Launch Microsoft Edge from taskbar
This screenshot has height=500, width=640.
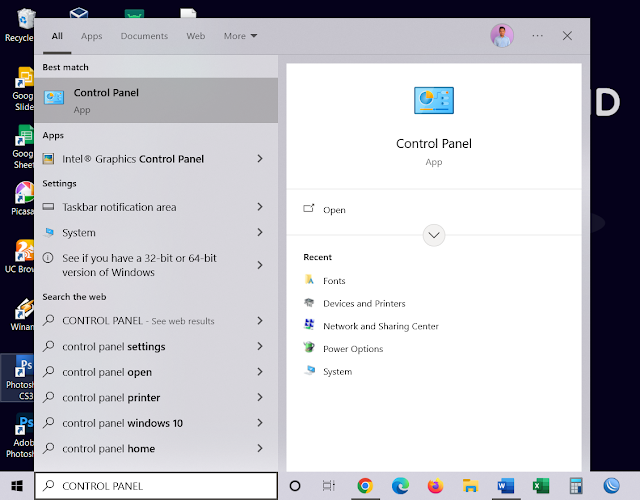400,486
